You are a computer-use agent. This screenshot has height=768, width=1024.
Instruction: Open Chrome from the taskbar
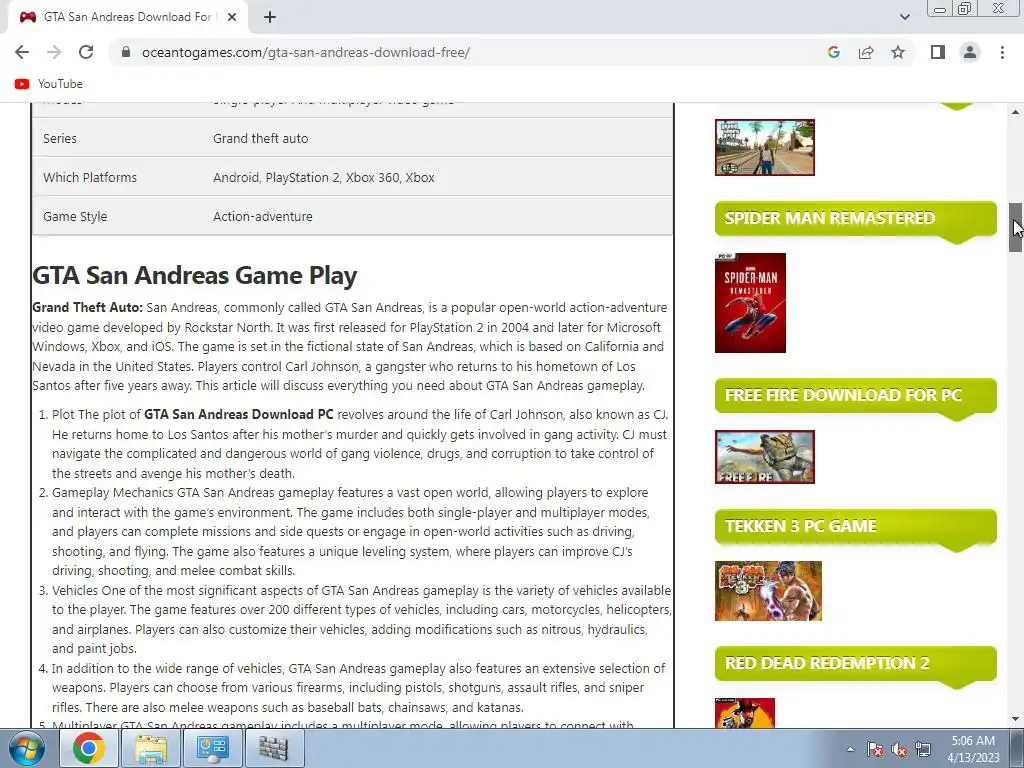coord(89,748)
